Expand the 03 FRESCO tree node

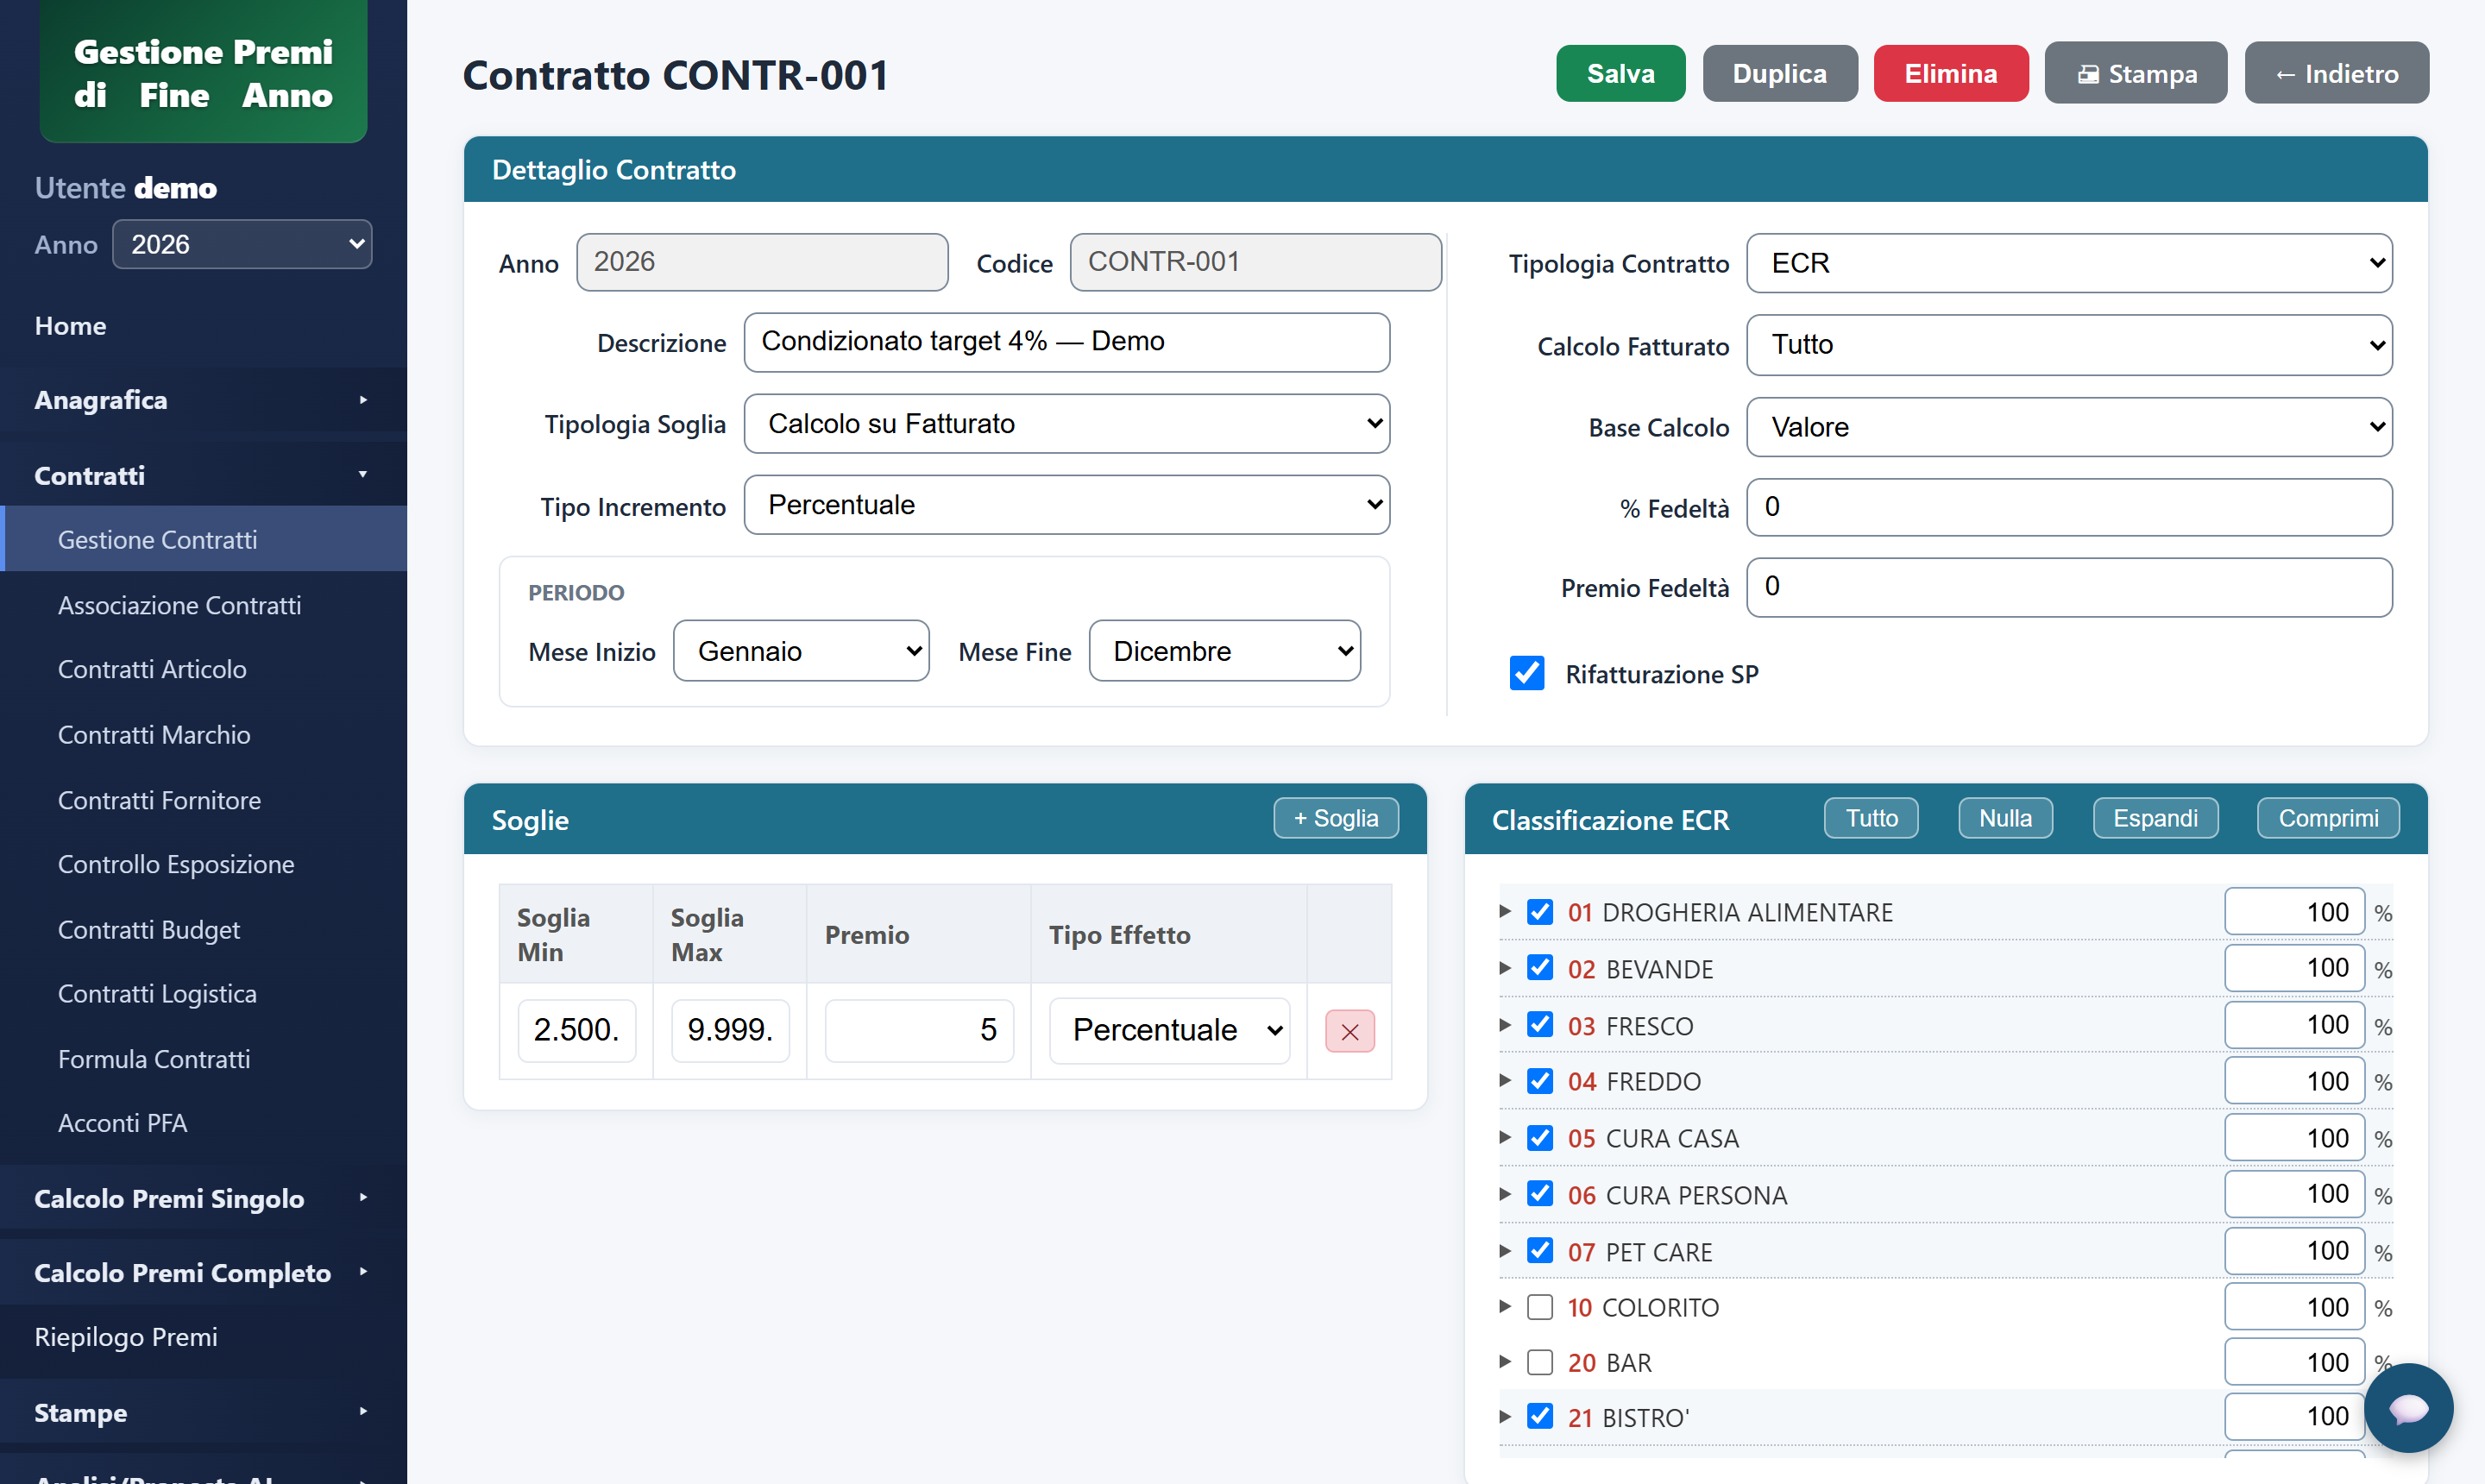[1505, 1025]
